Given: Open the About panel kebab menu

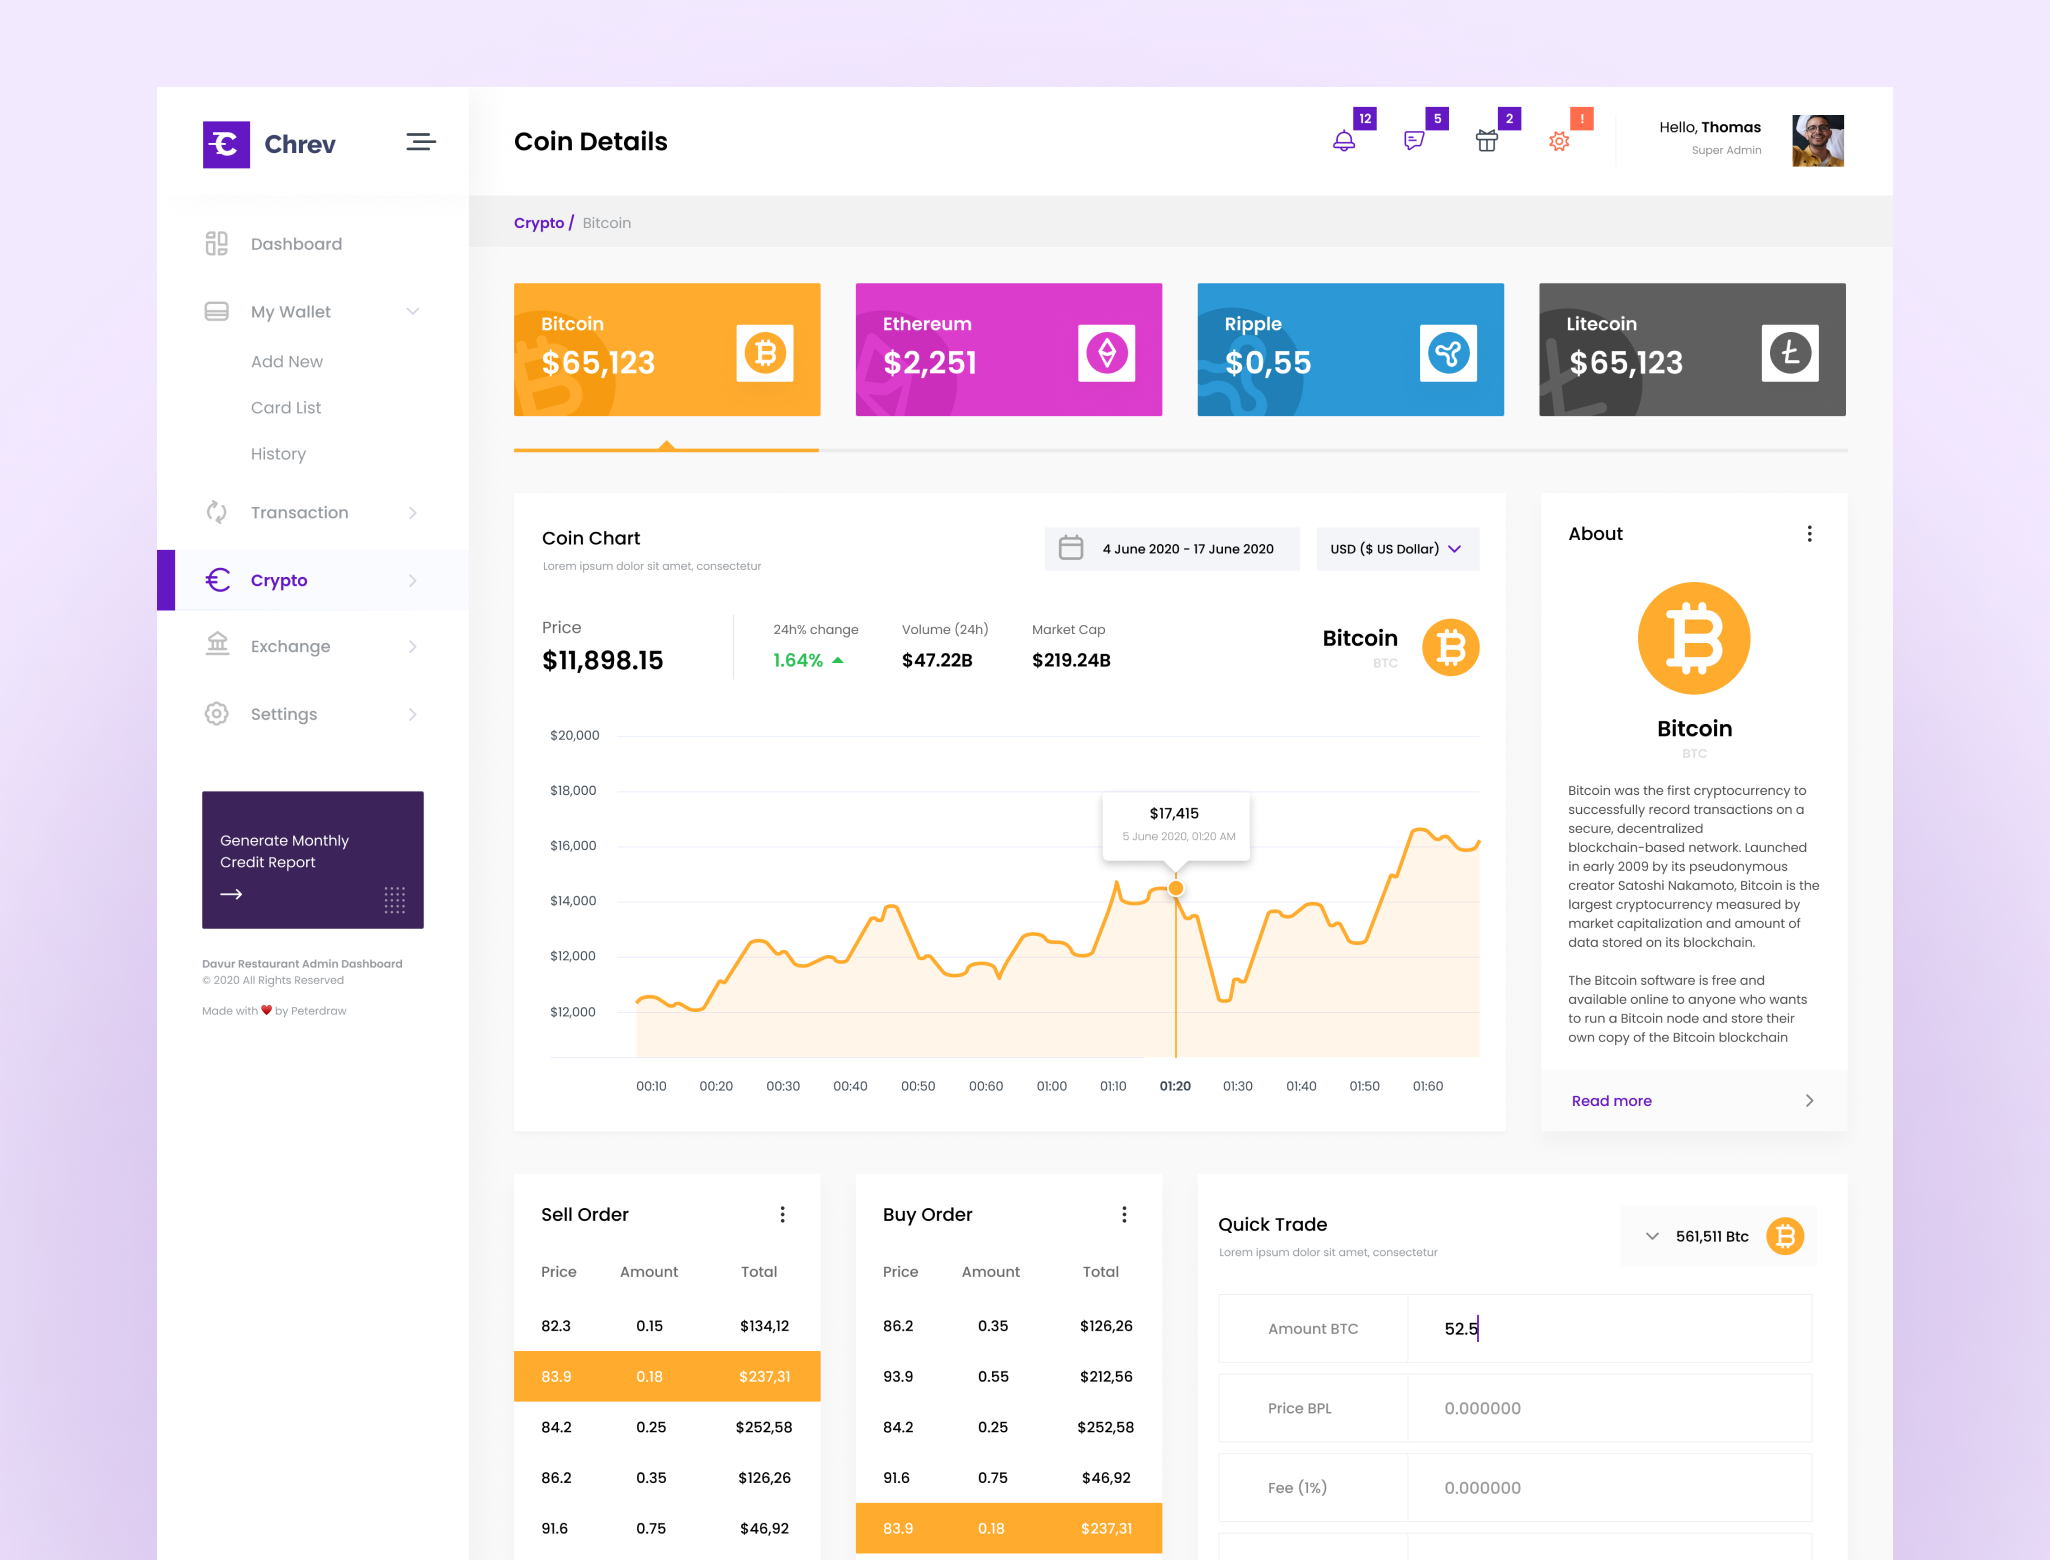Looking at the screenshot, I should click(x=1809, y=533).
